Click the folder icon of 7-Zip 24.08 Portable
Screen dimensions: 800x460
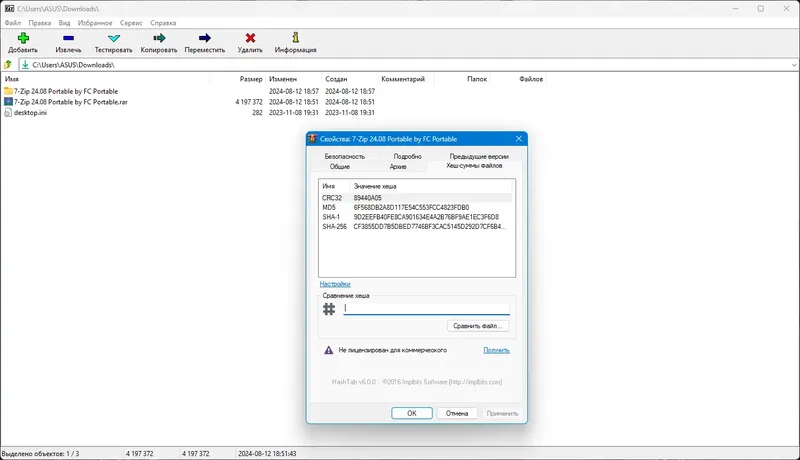(8, 91)
